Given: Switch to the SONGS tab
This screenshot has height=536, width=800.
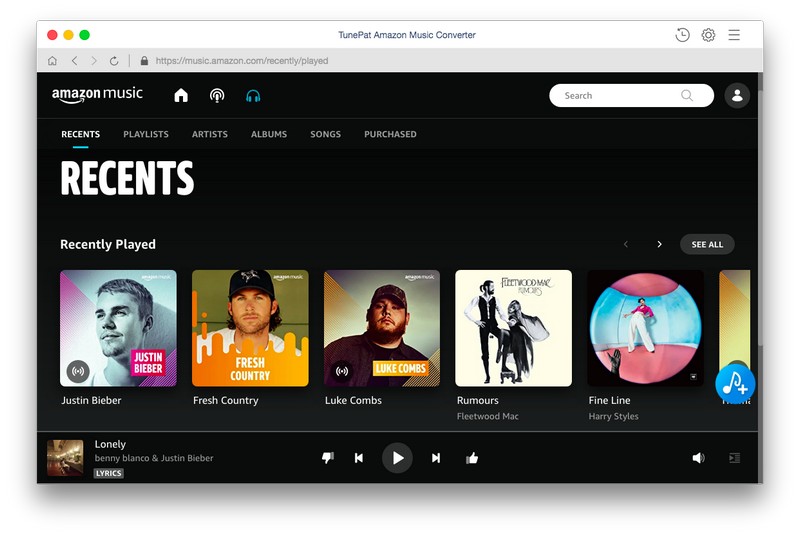Looking at the screenshot, I should coord(326,134).
